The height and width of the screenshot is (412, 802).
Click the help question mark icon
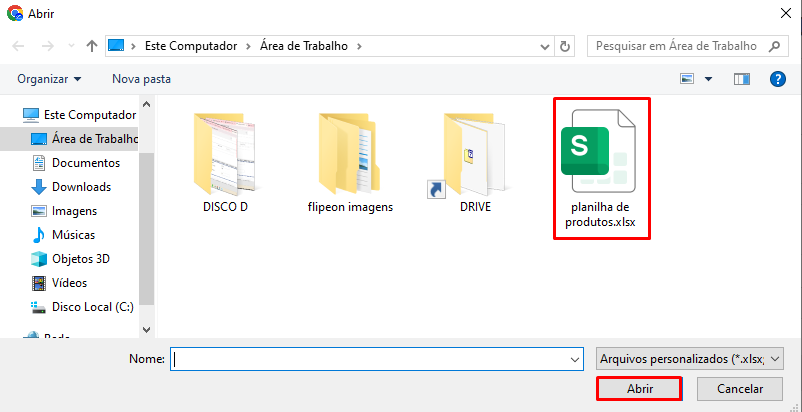[x=776, y=78]
